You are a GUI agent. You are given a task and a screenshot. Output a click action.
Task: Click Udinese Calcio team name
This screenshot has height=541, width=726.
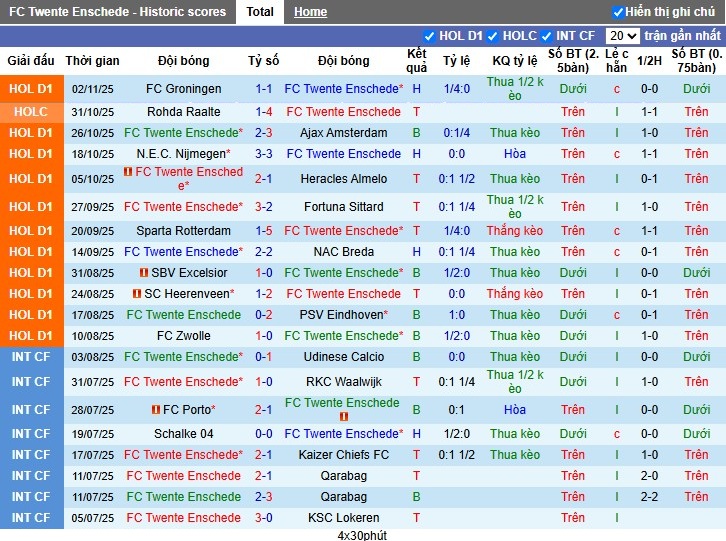(x=344, y=357)
